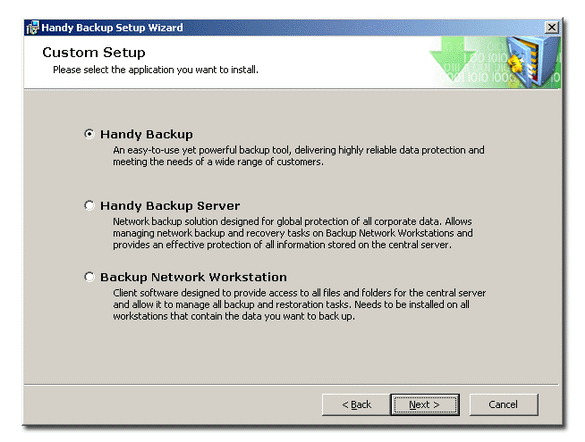Screen dimensions: 585x442
Task: Choose the Handy Backup Server radio option
Action: [x=89, y=205]
